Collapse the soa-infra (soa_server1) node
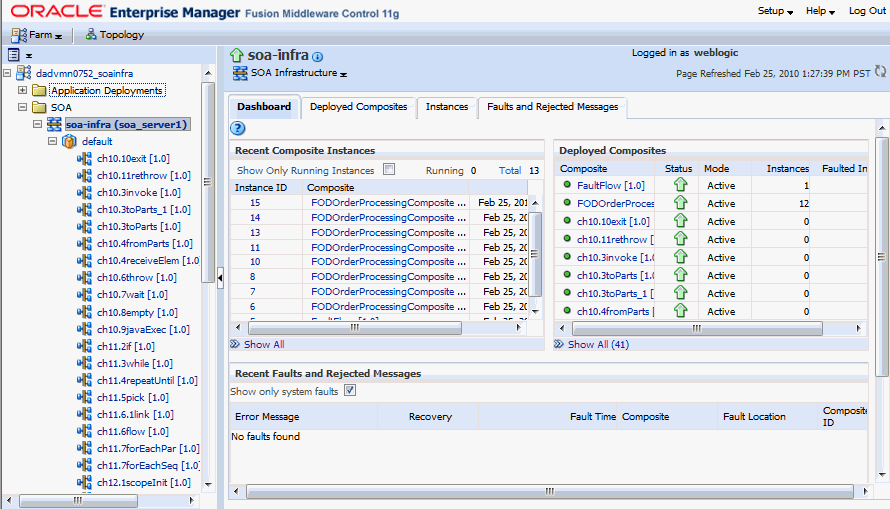Screen dimensions: 890x509 tap(37, 124)
